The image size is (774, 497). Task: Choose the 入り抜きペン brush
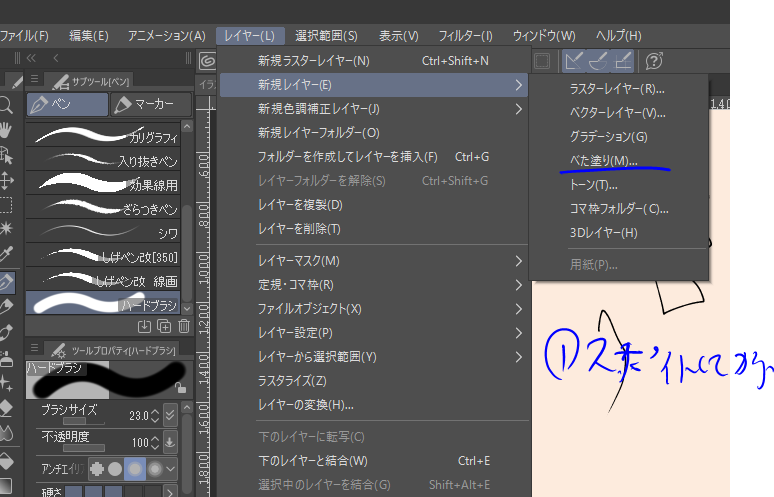coord(103,158)
